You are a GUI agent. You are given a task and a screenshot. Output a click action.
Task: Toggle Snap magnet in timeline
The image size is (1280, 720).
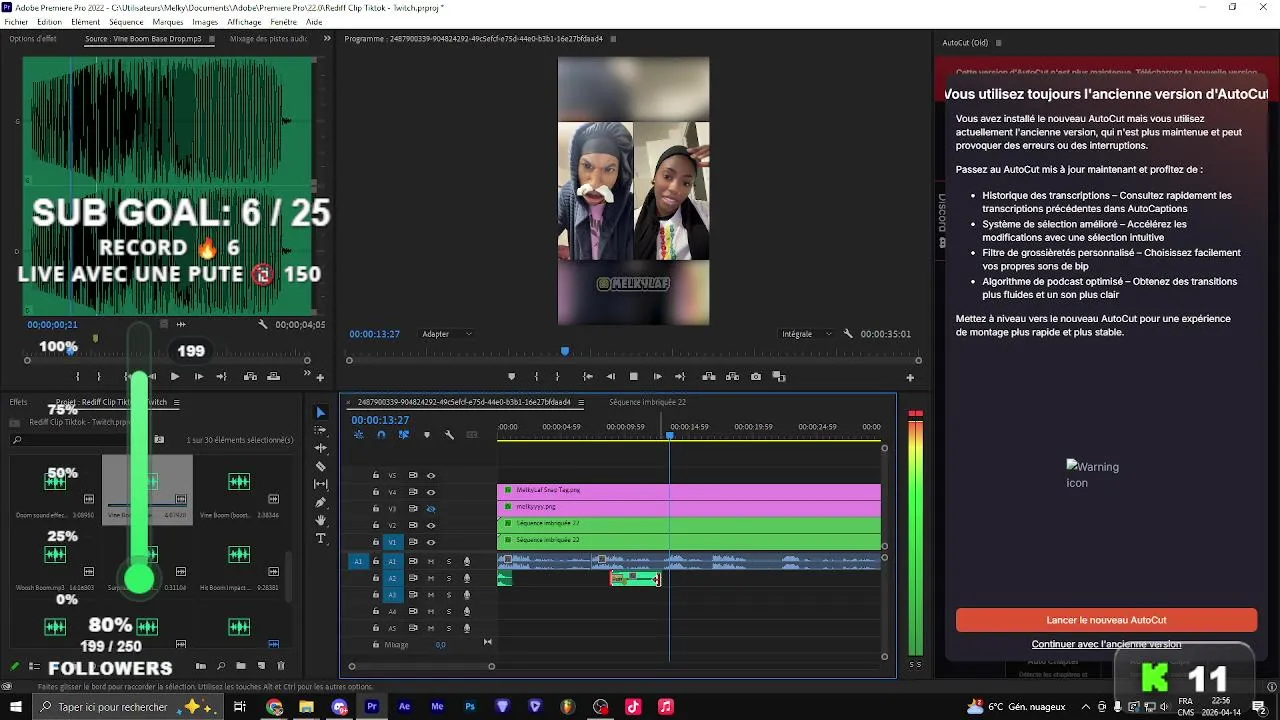pyautogui.click(x=381, y=435)
